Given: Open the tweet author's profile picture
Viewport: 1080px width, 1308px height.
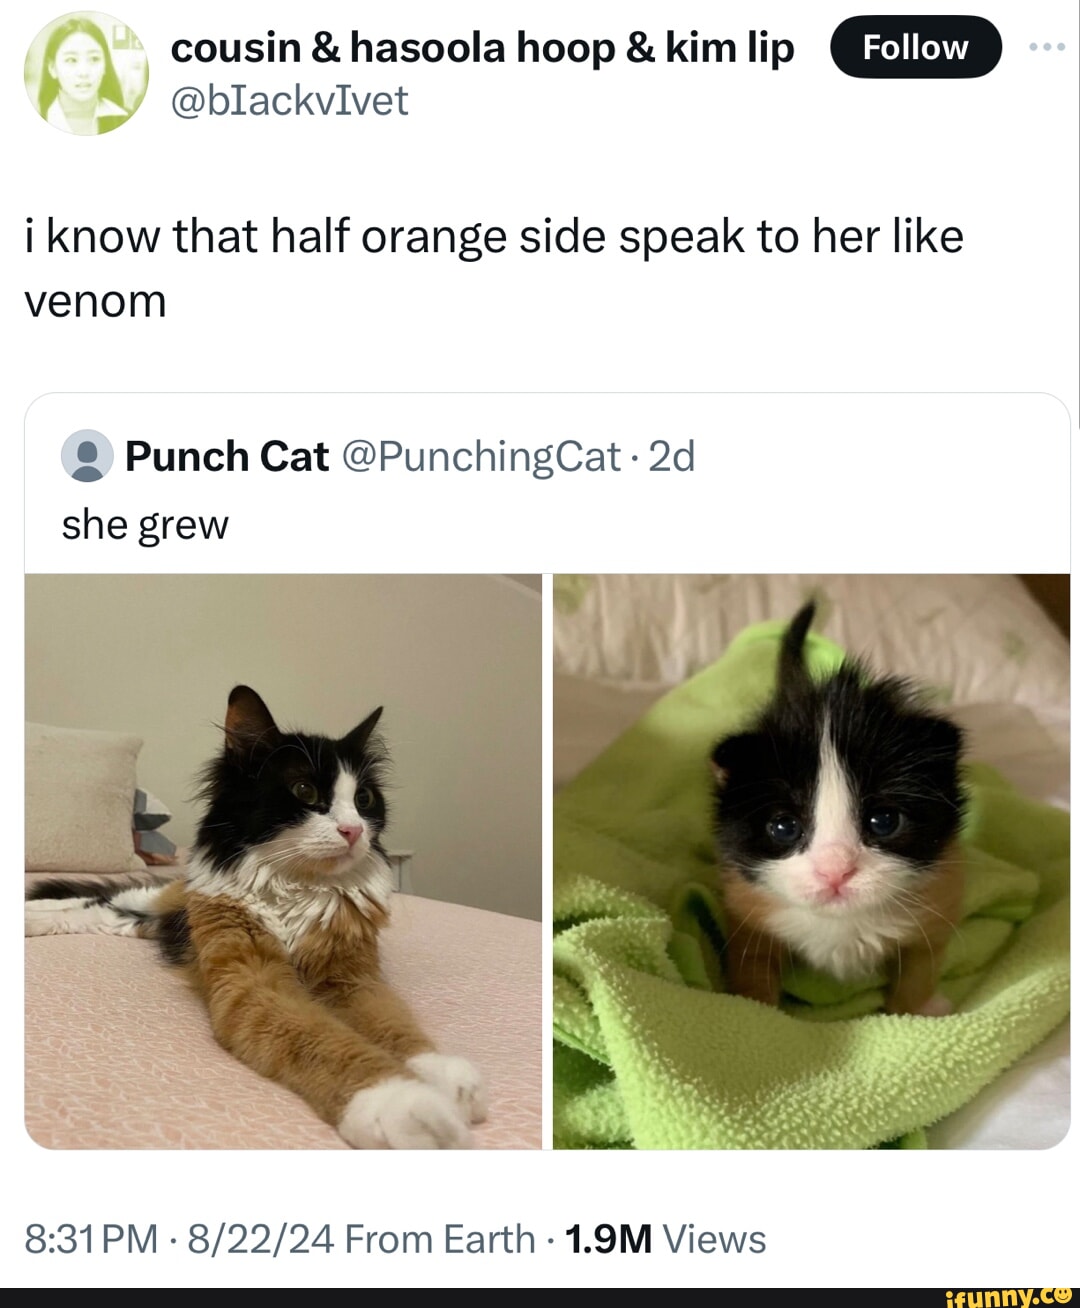Looking at the screenshot, I should click(x=86, y=73).
